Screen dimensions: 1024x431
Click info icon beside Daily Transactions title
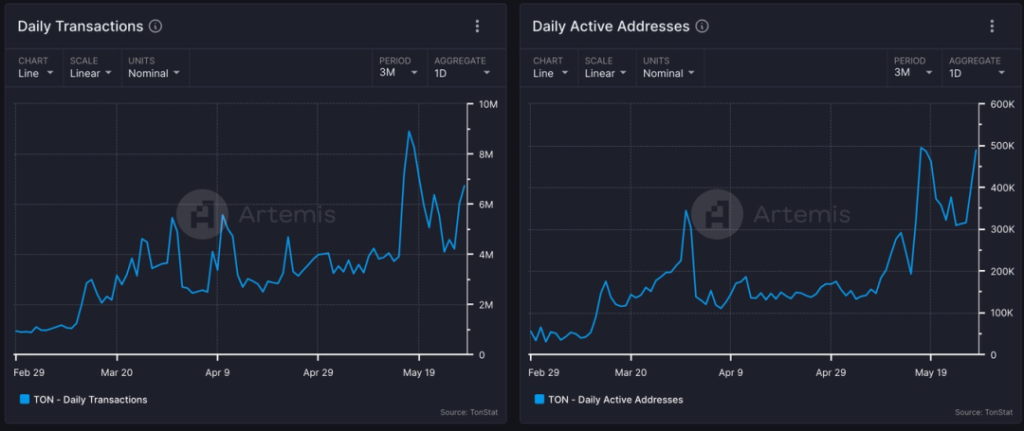point(155,26)
